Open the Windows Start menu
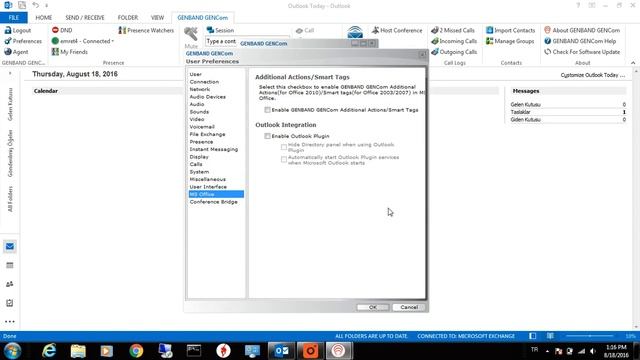The image size is (640, 360). pyautogui.click(x=12, y=351)
